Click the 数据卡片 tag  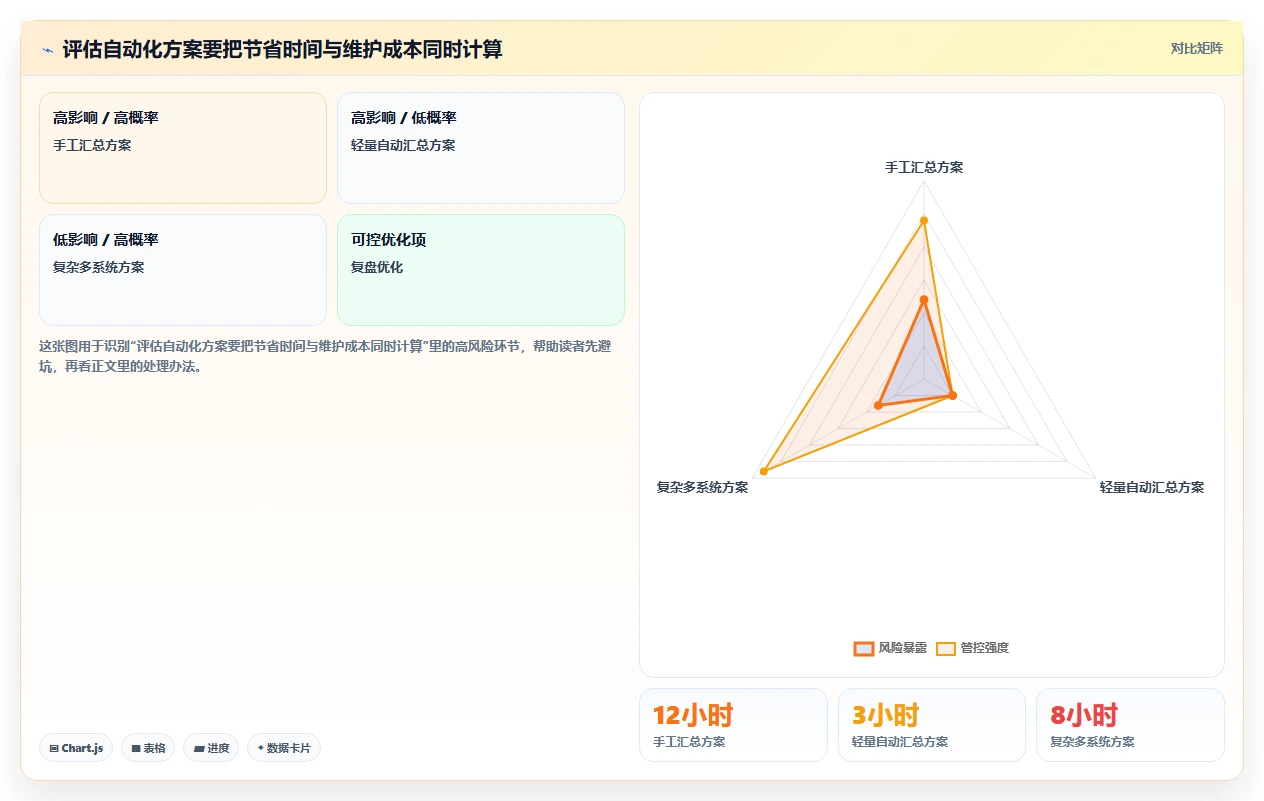284,748
